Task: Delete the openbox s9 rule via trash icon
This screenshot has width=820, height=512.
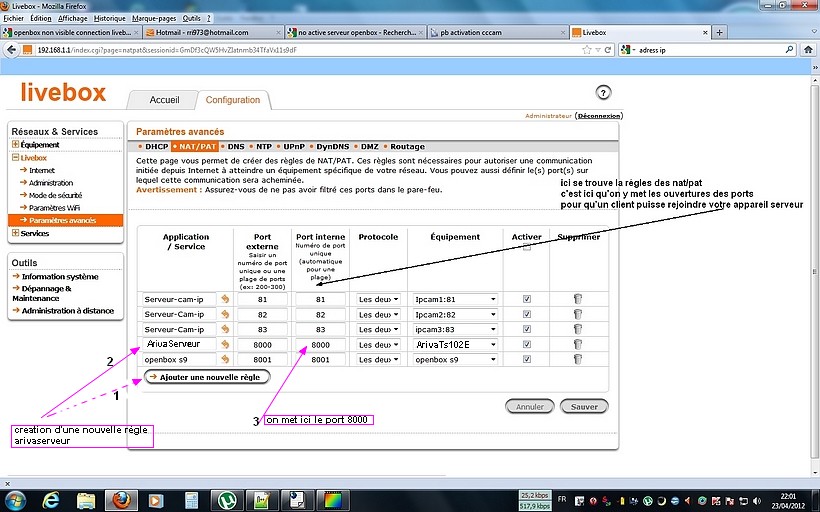Action: (577, 359)
